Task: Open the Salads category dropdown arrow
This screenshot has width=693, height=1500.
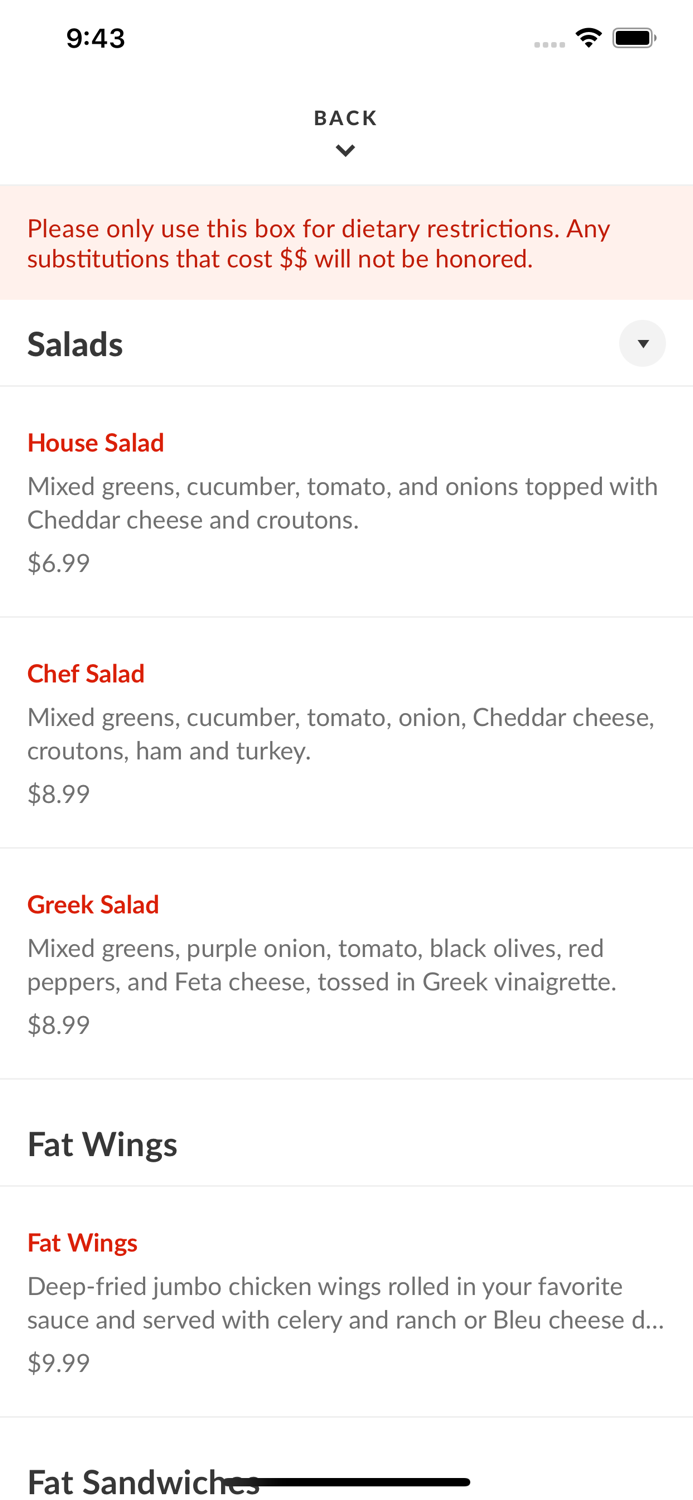Action: [642, 344]
